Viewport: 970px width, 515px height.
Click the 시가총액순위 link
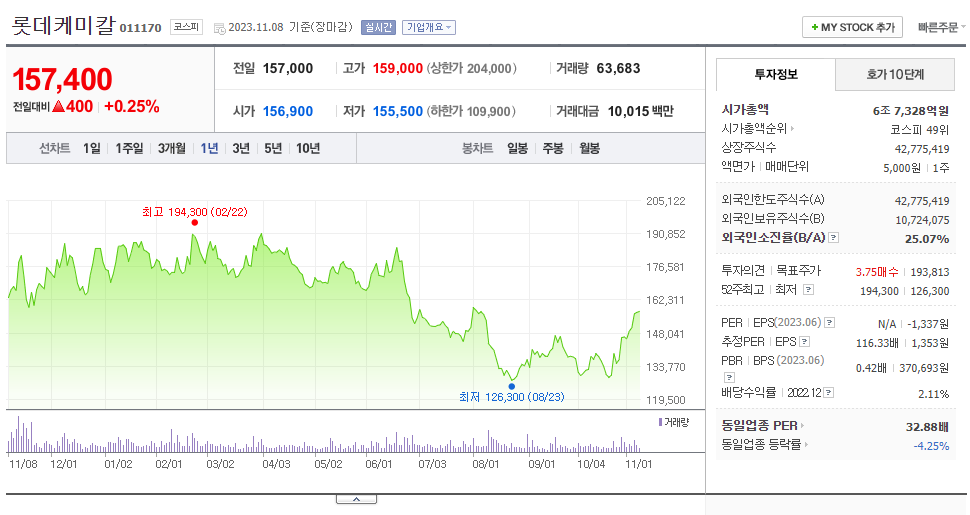[x=754, y=129]
